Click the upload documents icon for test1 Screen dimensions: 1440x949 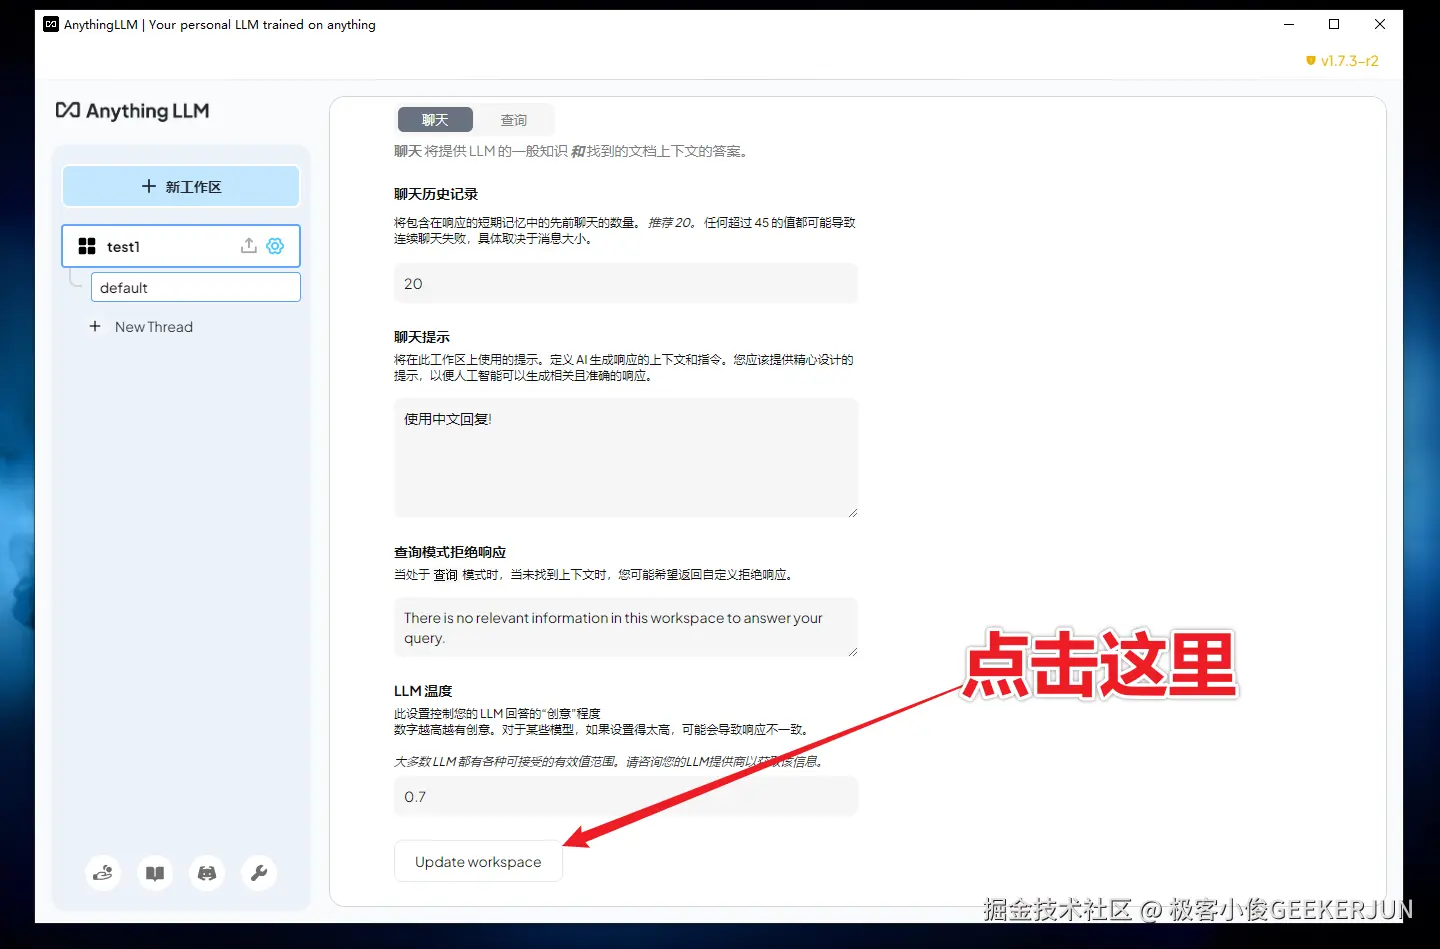[x=249, y=246]
